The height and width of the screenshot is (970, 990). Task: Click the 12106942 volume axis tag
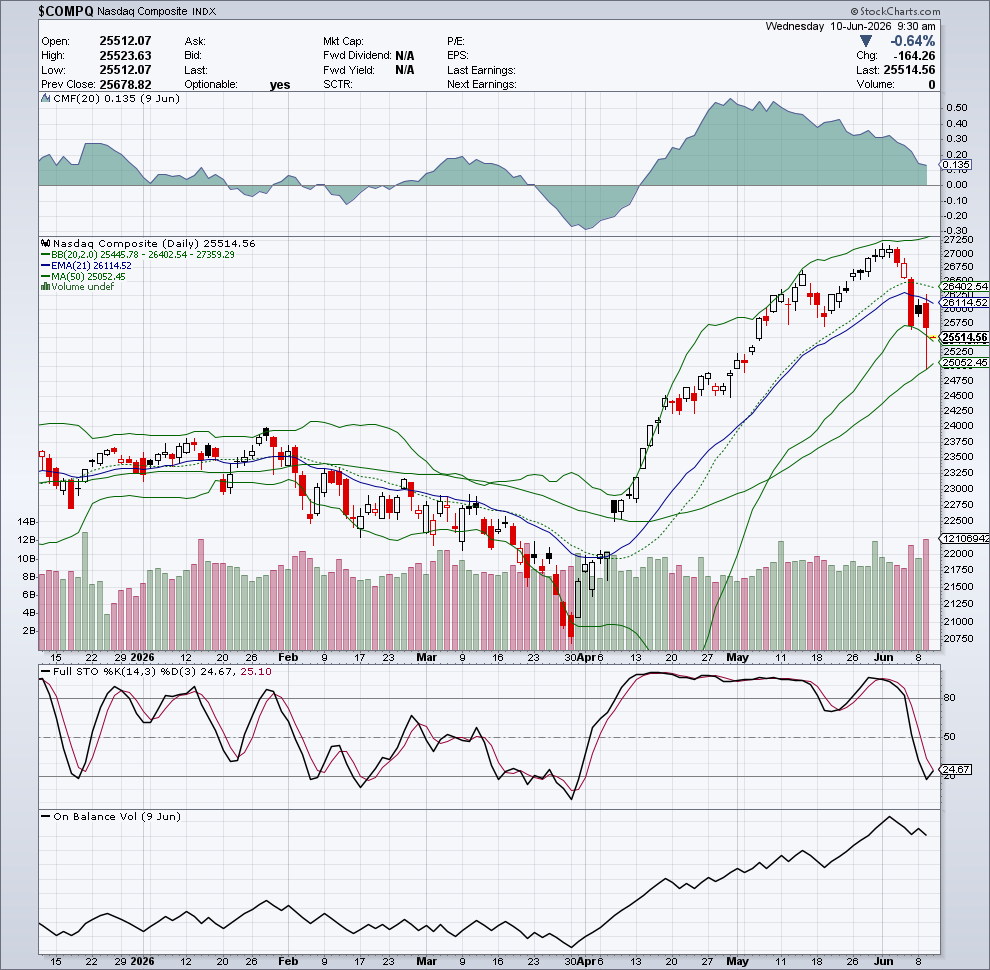point(965,538)
